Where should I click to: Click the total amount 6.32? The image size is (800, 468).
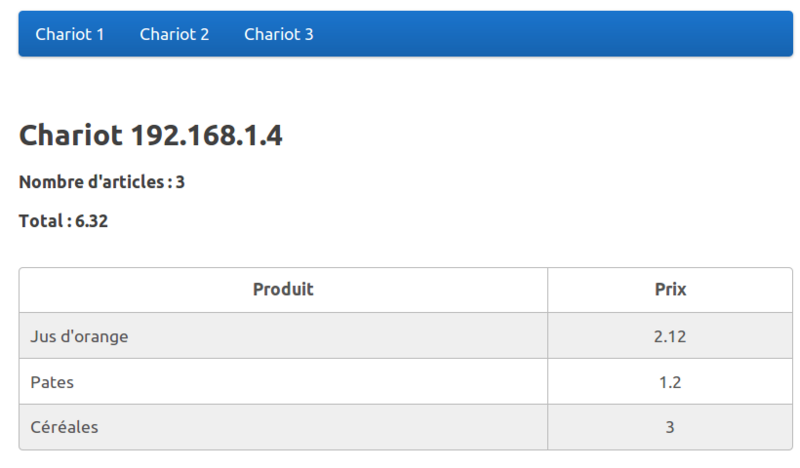coord(92,221)
